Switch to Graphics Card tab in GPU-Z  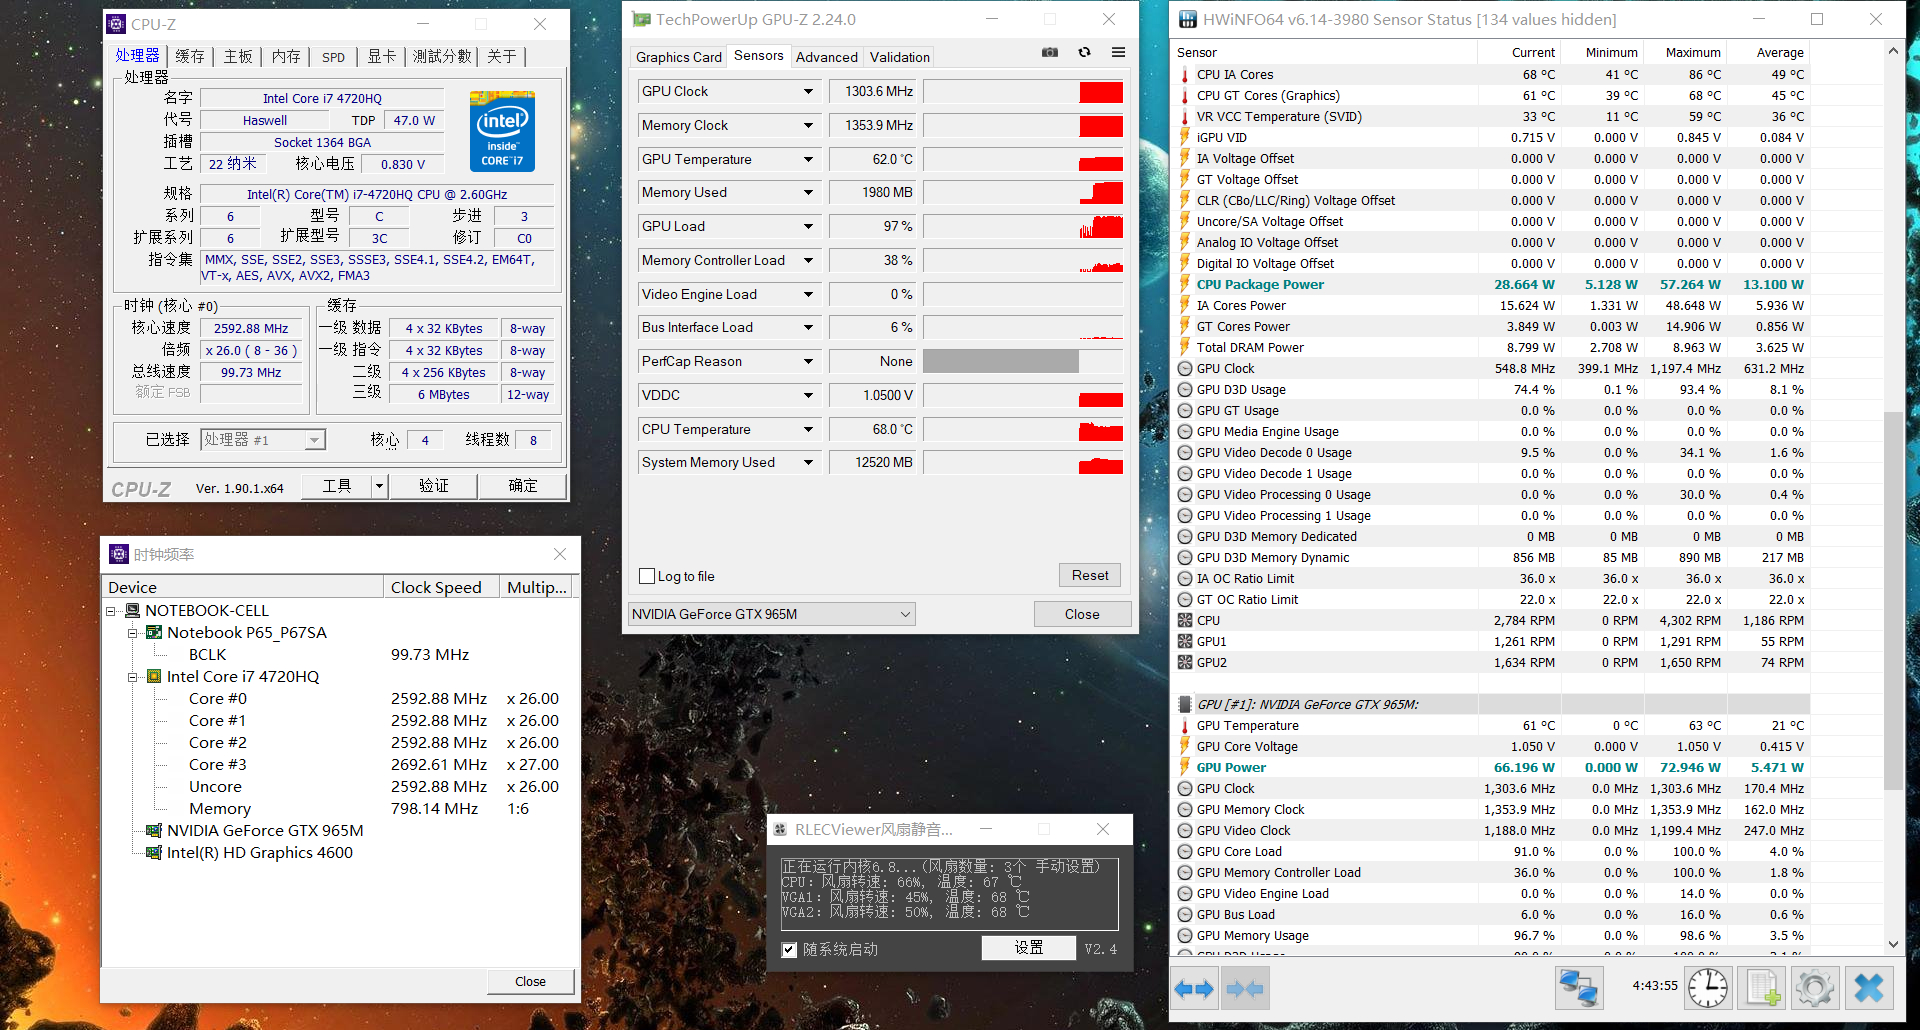pyautogui.click(x=679, y=57)
